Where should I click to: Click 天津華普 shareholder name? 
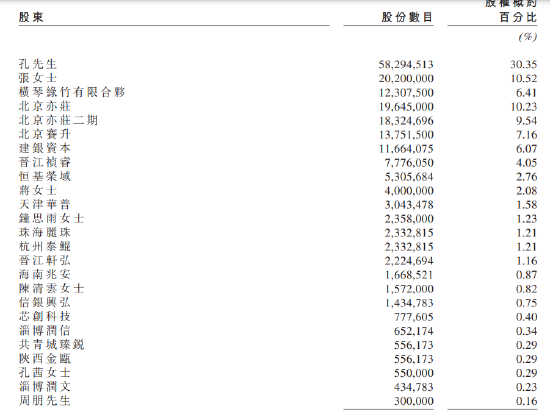tap(45, 204)
